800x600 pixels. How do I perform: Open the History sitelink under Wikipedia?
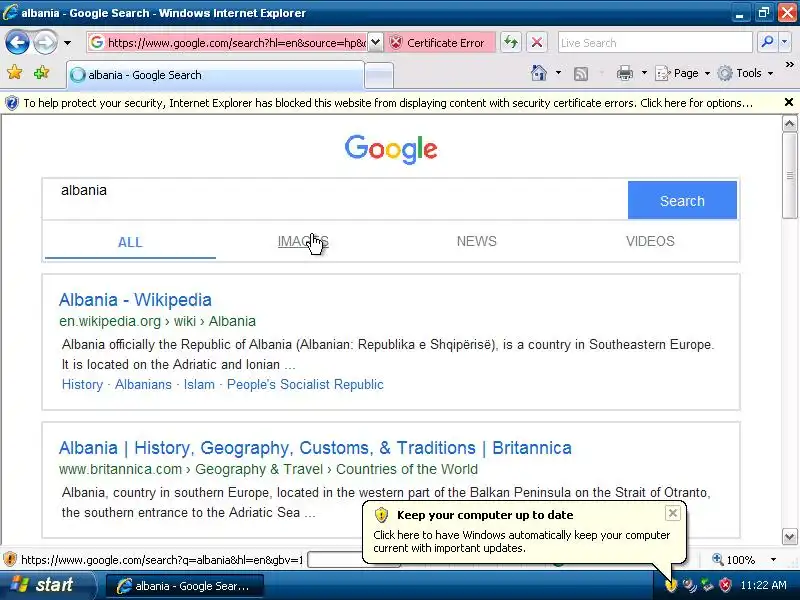click(x=82, y=384)
